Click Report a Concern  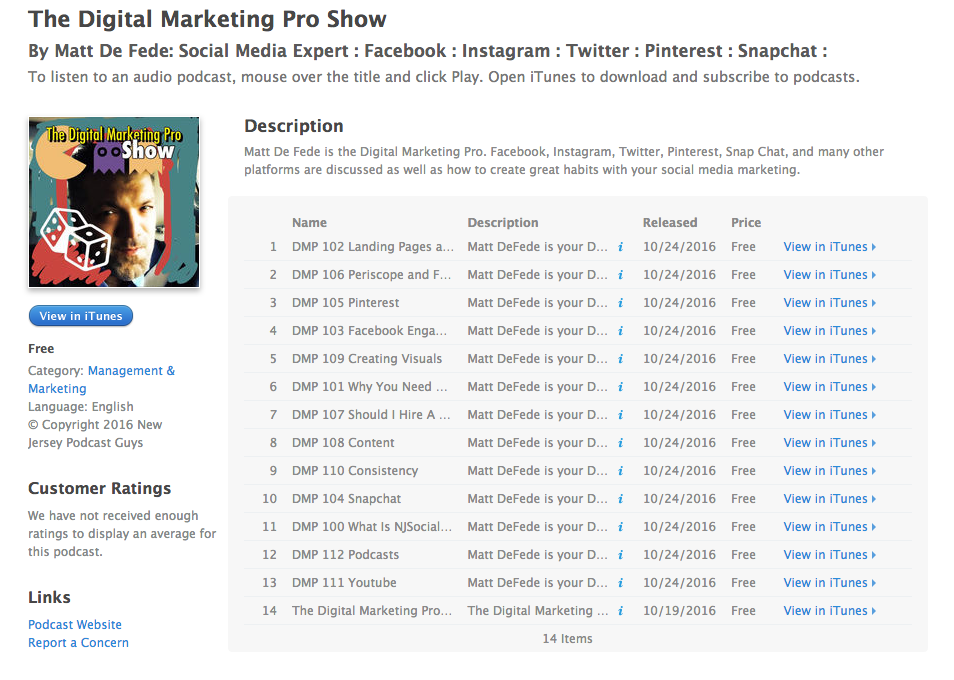point(78,643)
